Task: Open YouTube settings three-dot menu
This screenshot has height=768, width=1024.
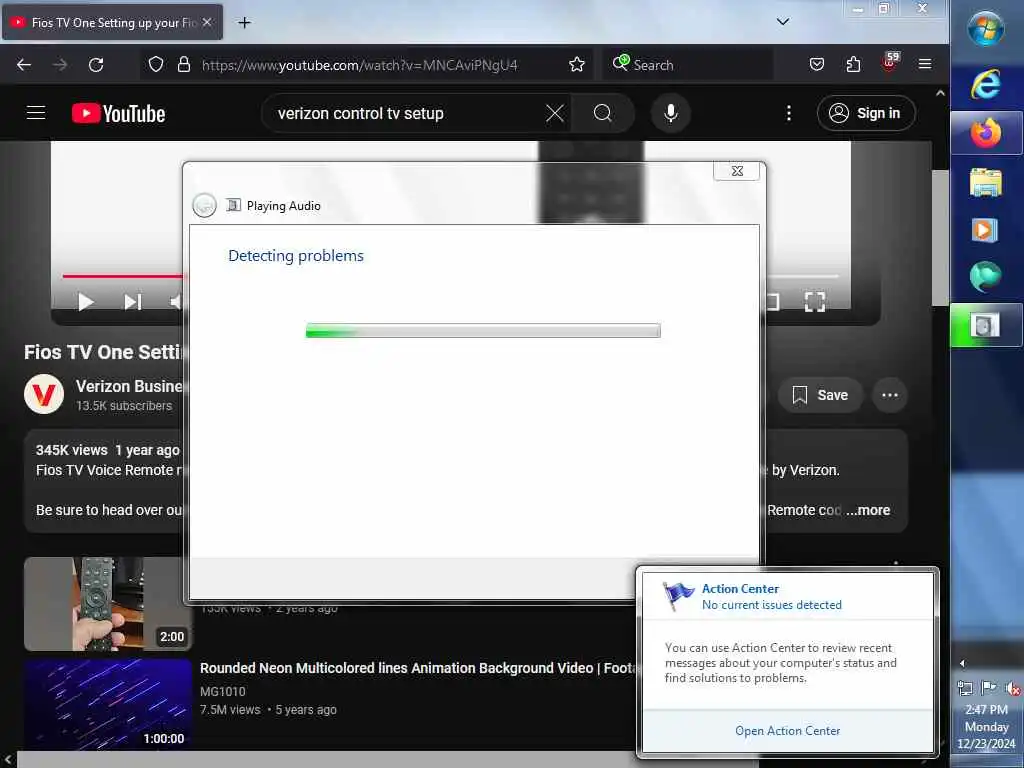Action: tap(789, 114)
